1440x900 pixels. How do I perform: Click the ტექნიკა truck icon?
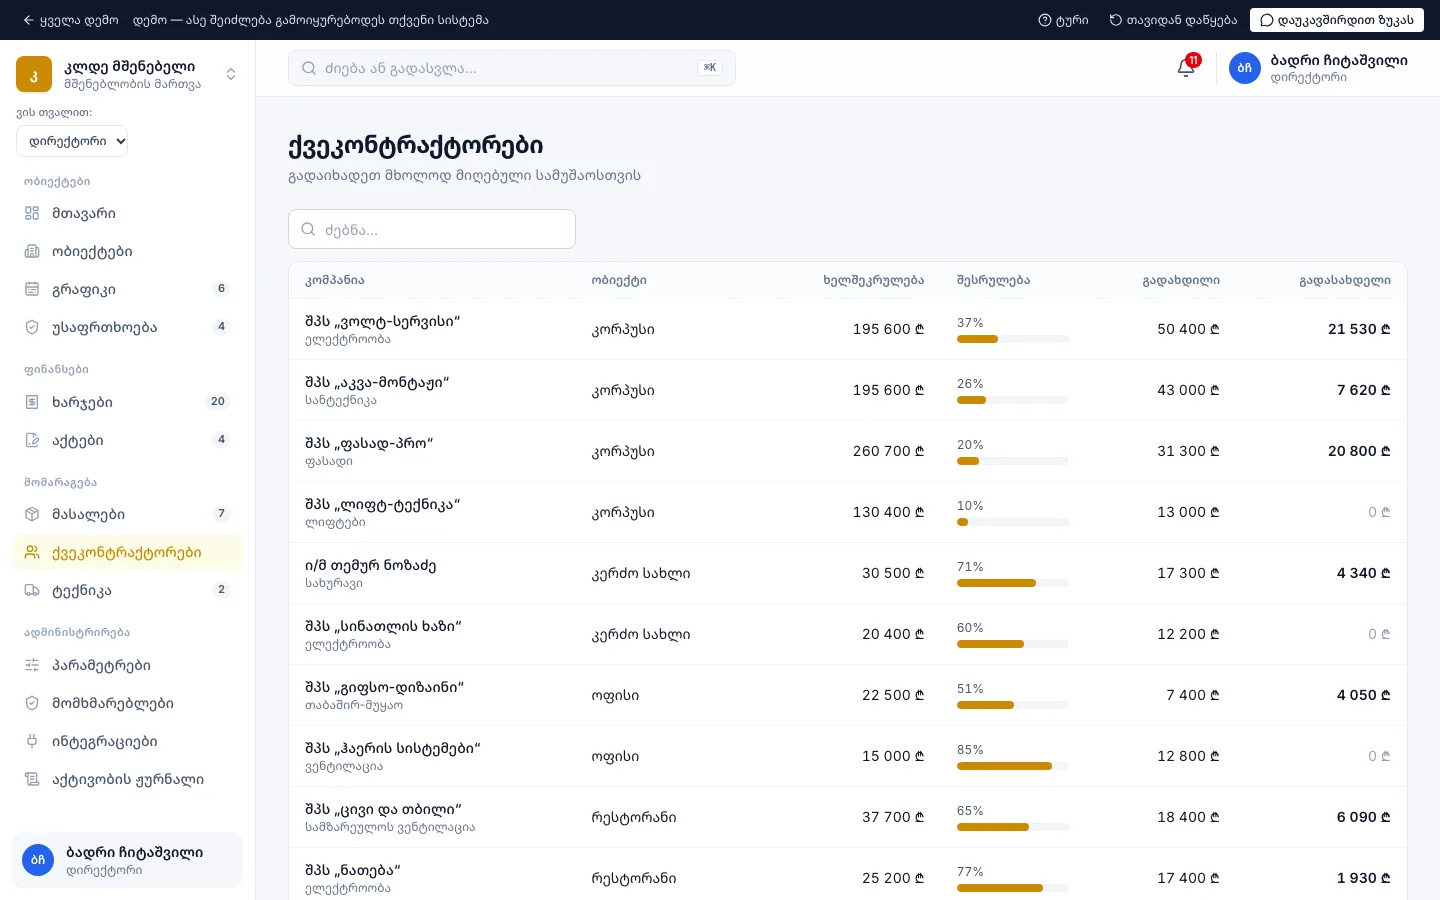point(32,590)
